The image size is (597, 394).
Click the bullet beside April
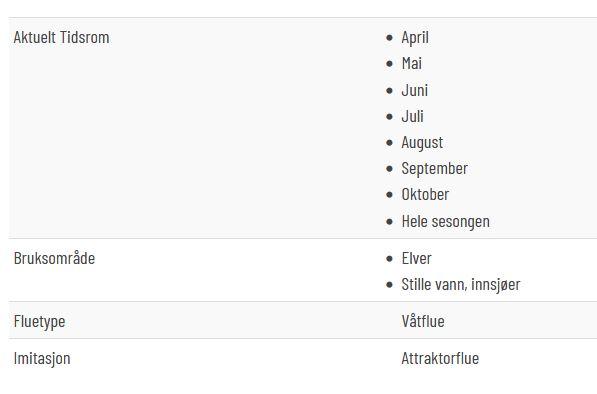[x=389, y=38]
